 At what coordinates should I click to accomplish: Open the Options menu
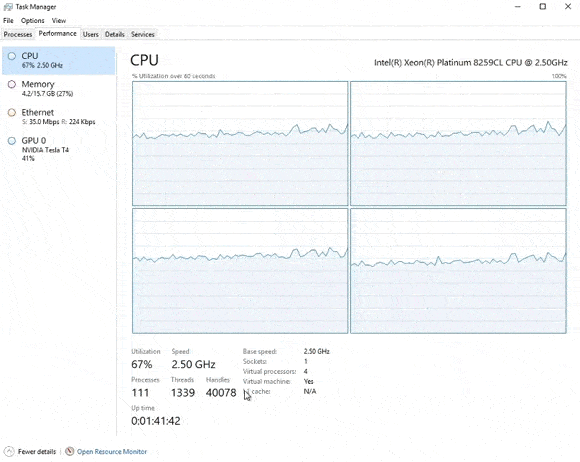[x=33, y=21]
